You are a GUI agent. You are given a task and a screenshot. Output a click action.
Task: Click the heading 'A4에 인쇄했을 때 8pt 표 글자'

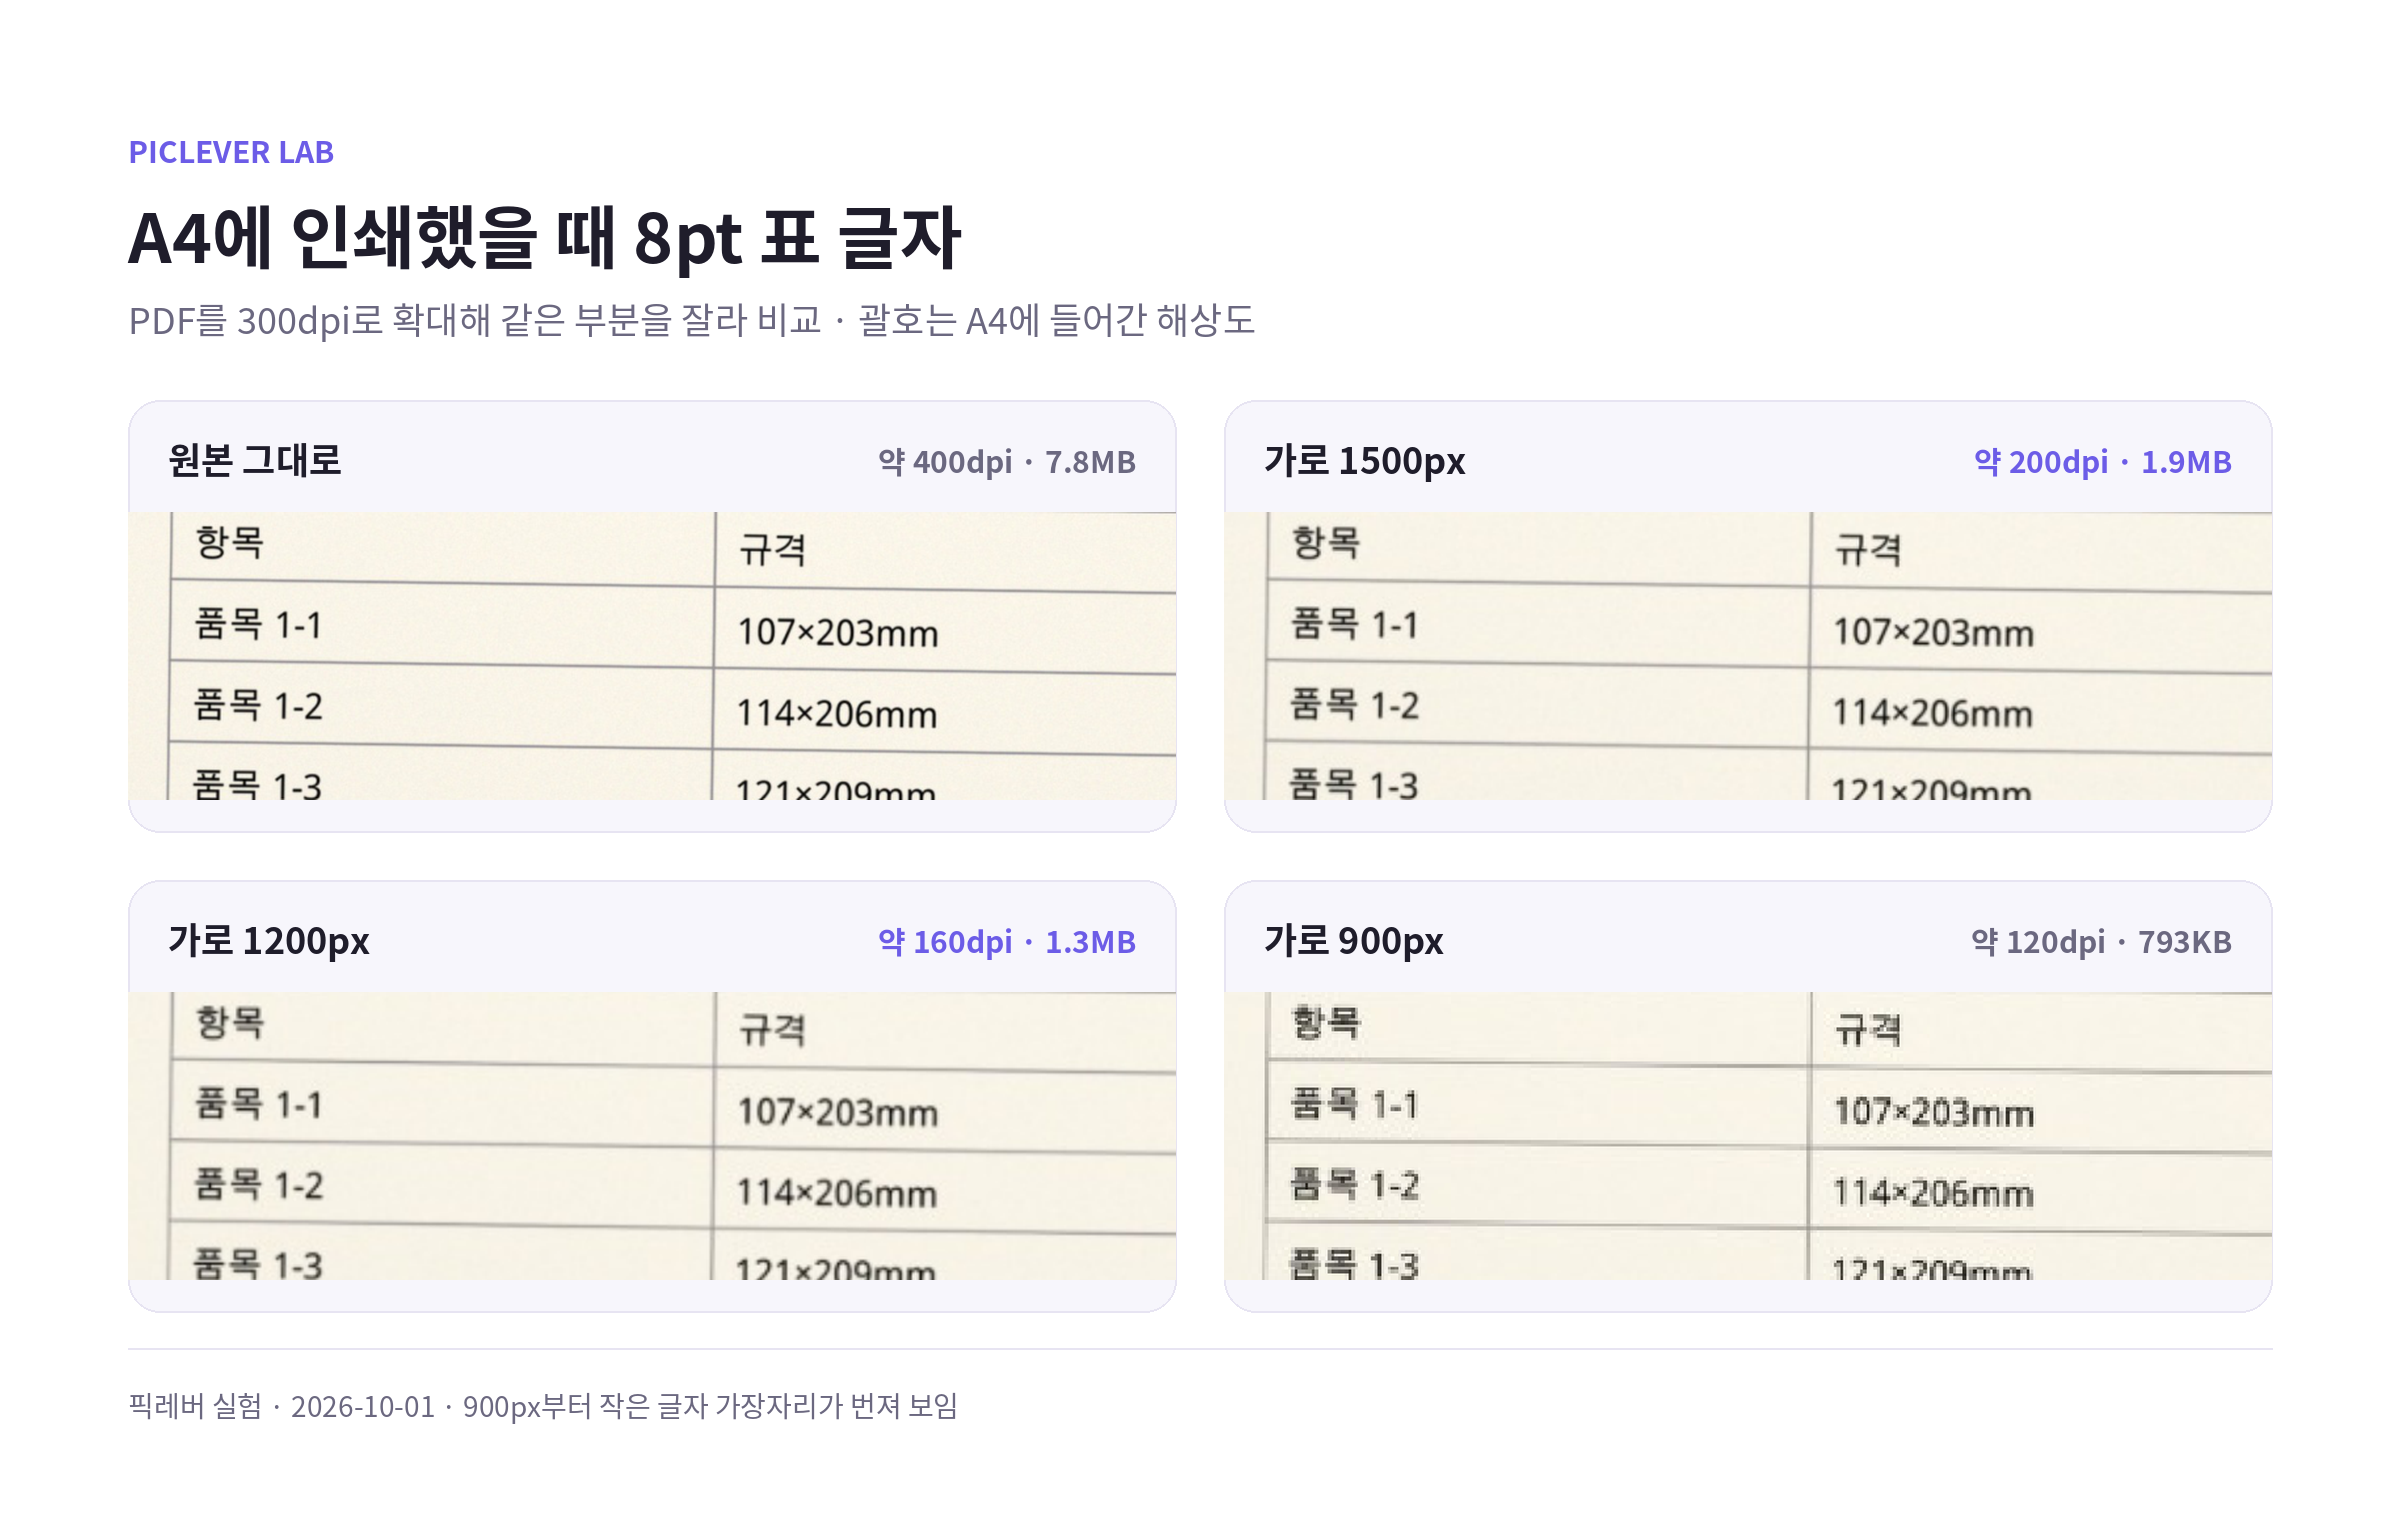coord(545,238)
